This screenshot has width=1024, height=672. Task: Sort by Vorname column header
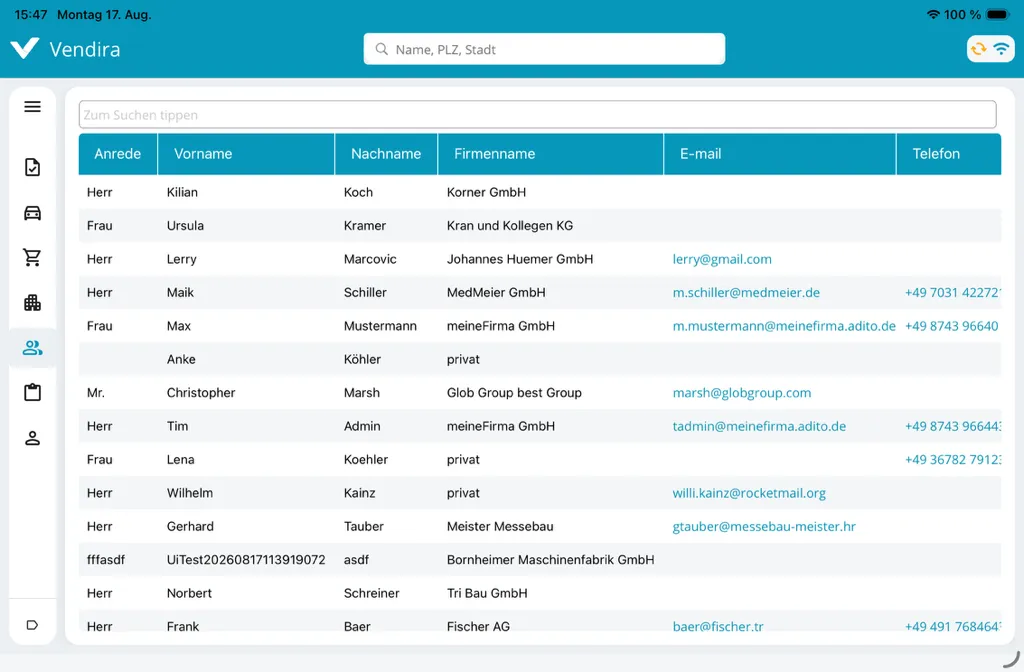(246, 154)
